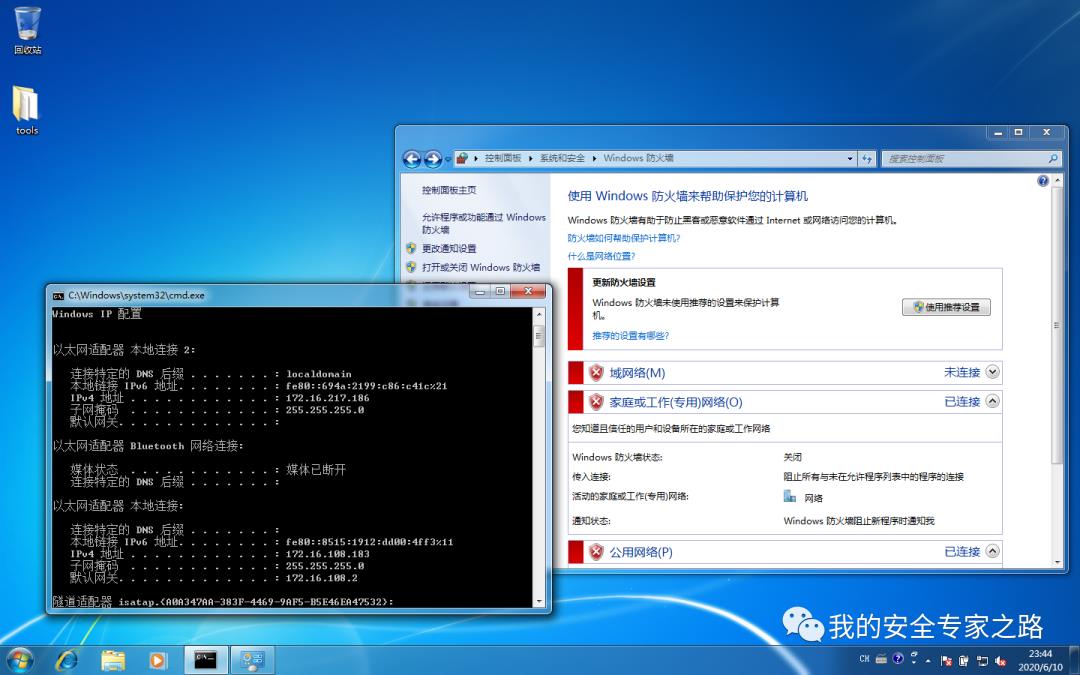
Task: Open the firewall help question mark icon
Action: [x=1043, y=180]
